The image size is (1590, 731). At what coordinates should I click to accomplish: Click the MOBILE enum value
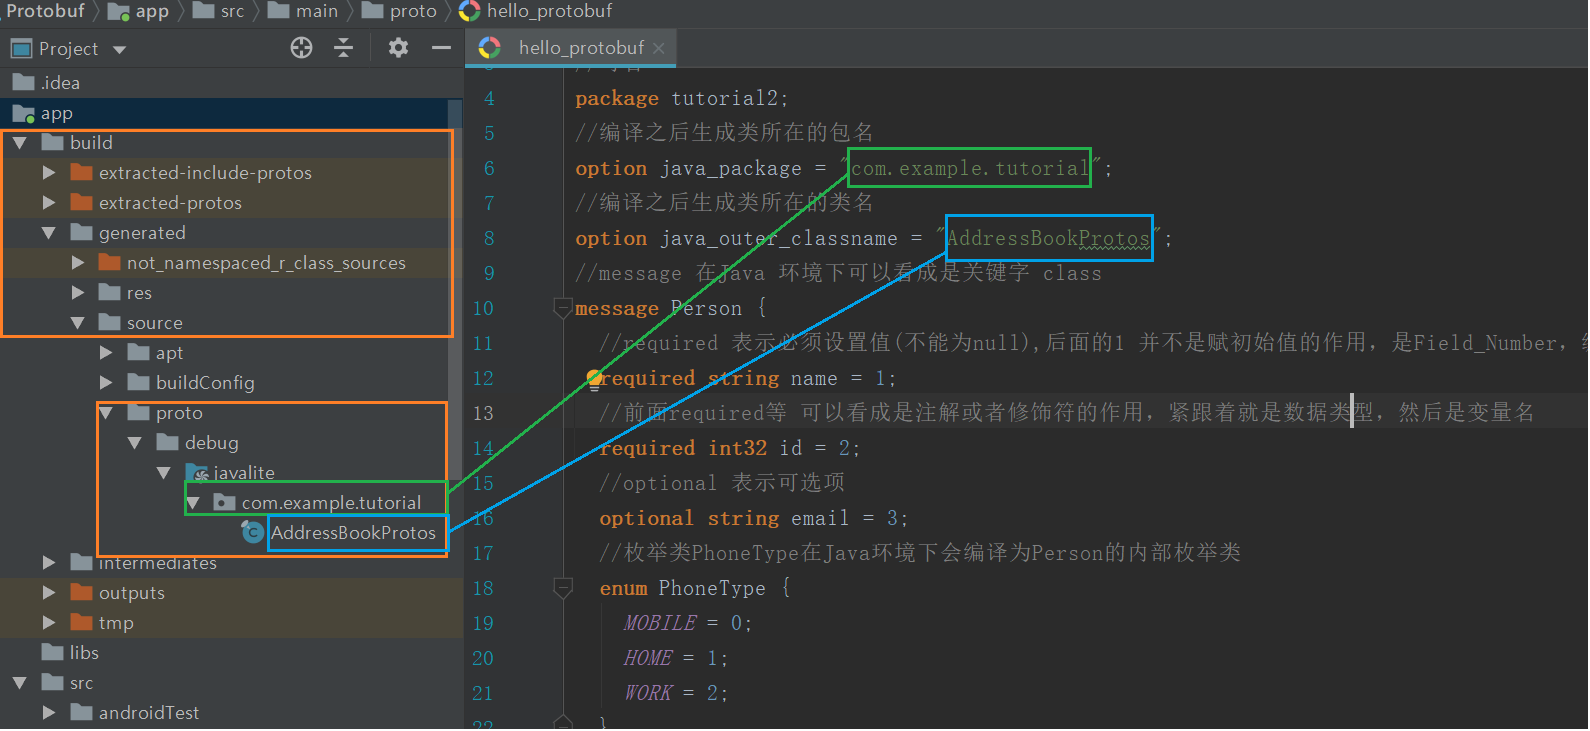[x=660, y=623]
